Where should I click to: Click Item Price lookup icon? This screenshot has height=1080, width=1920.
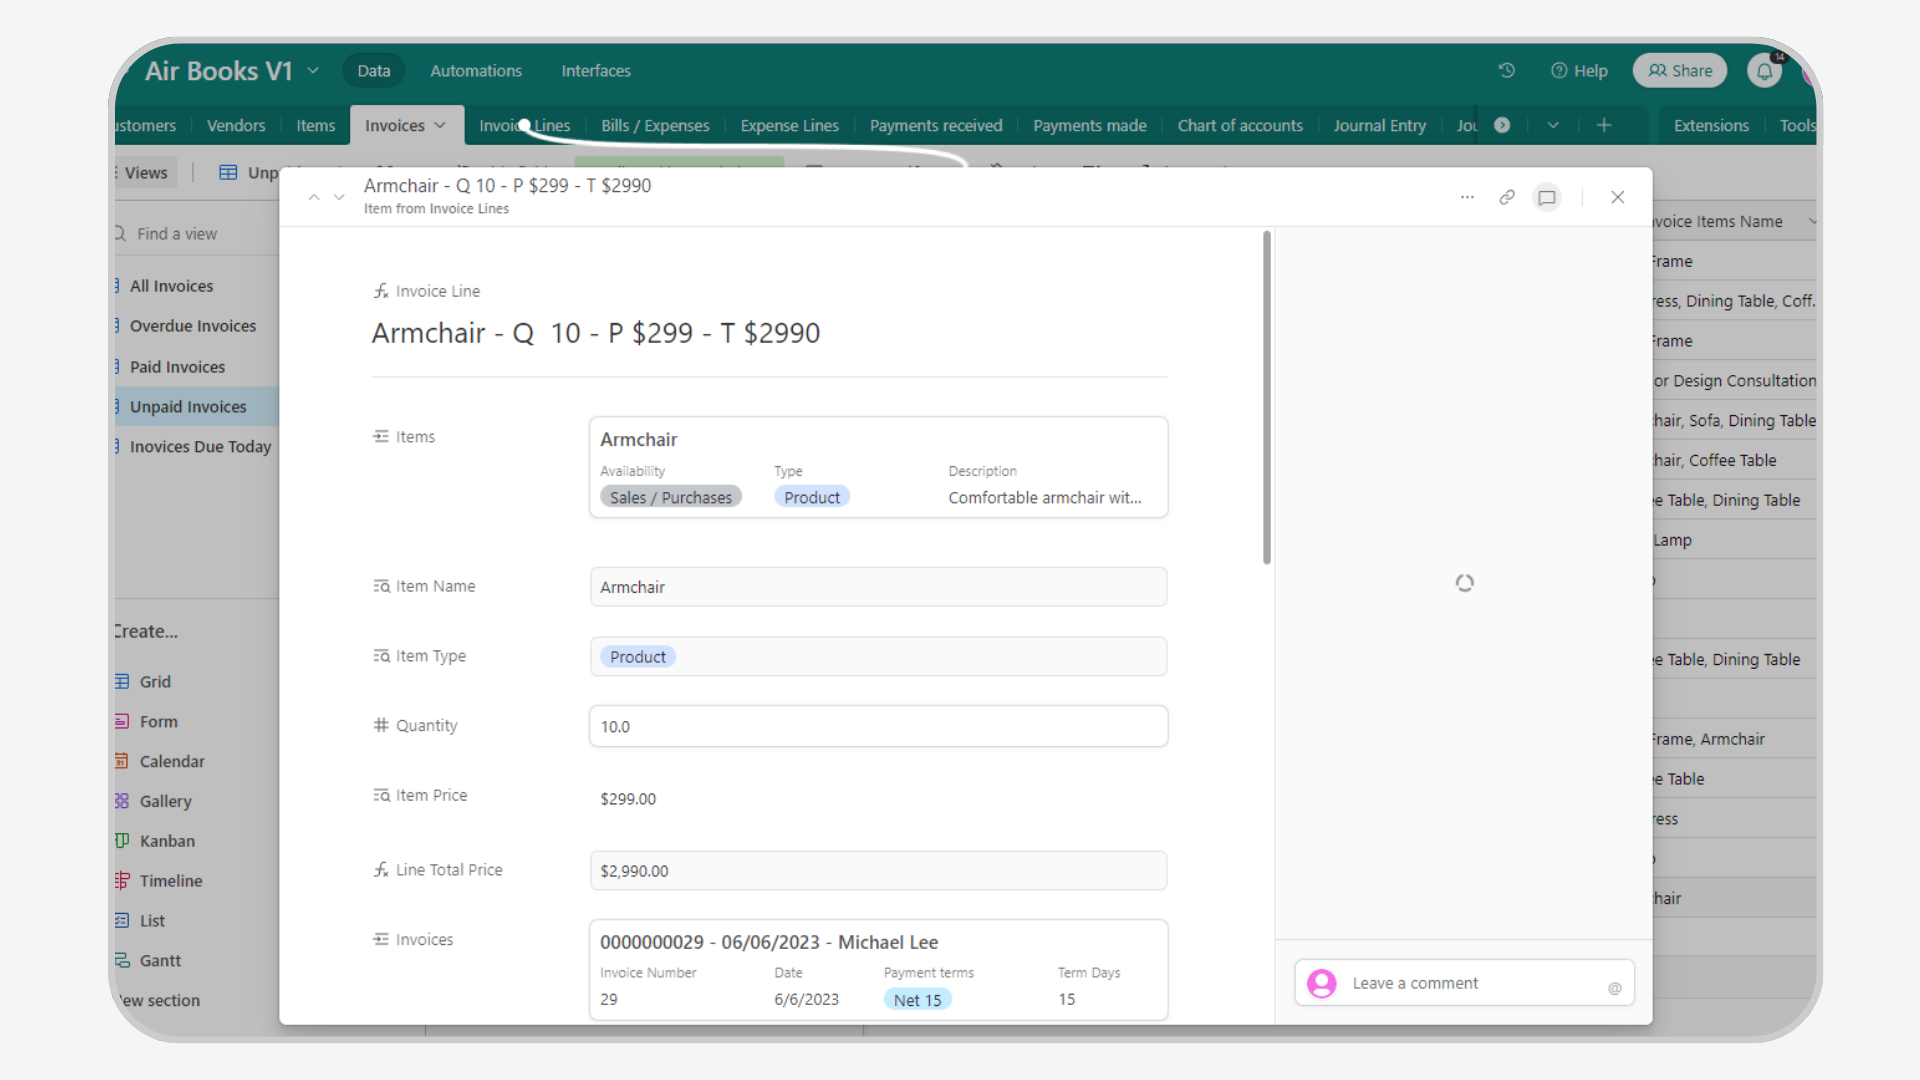[x=381, y=795]
